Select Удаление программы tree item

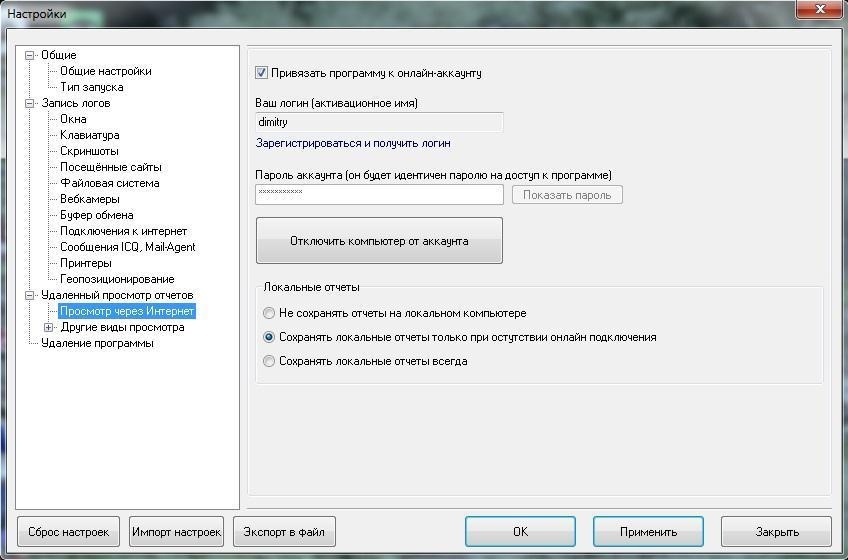(97, 343)
